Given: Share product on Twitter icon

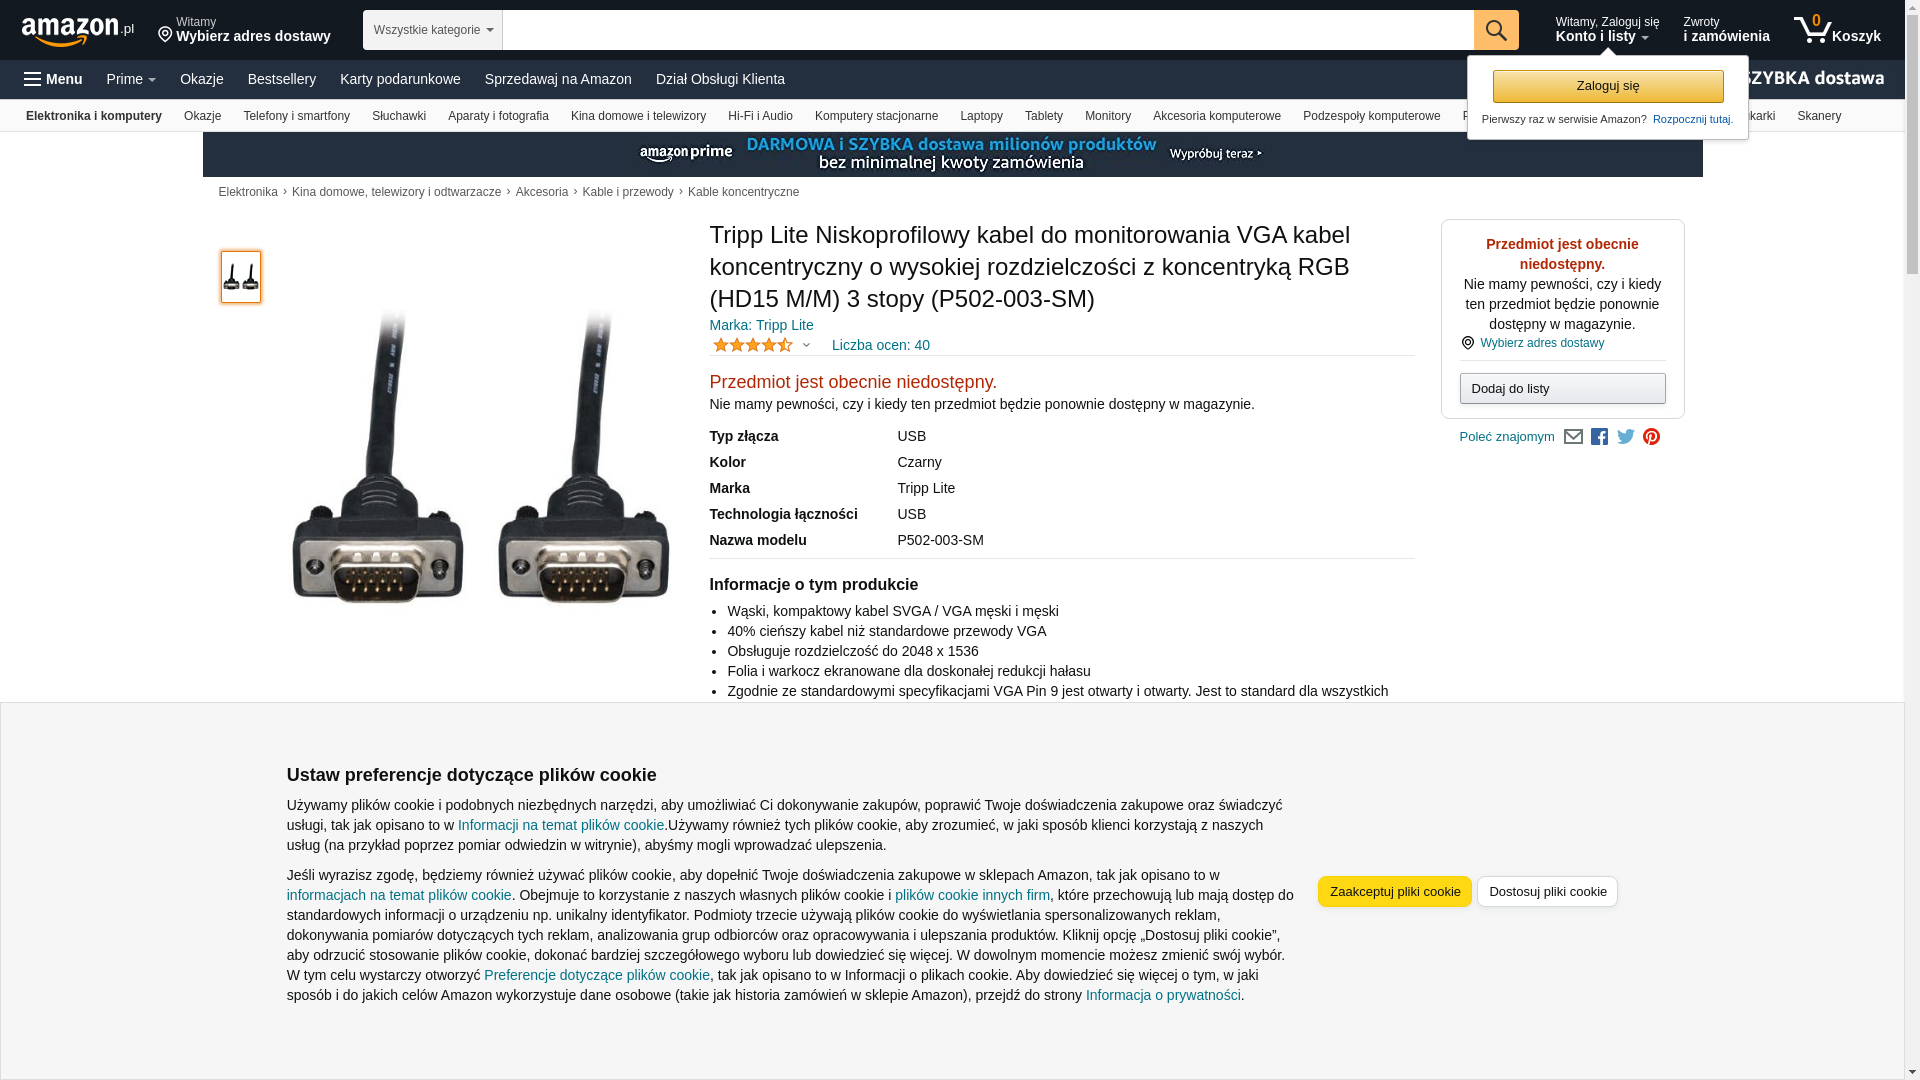Looking at the screenshot, I should [1626, 437].
